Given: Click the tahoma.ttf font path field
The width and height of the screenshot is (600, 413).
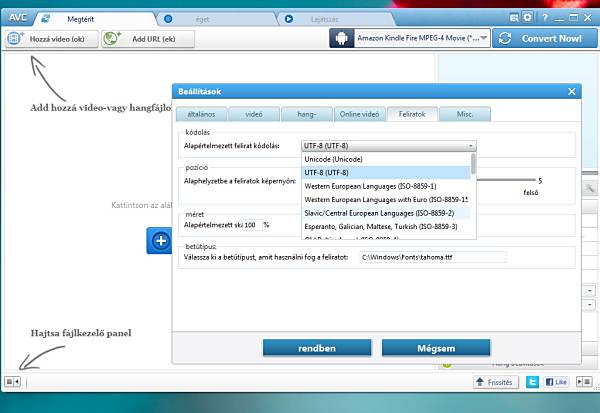Looking at the screenshot, I should point(433,257).
